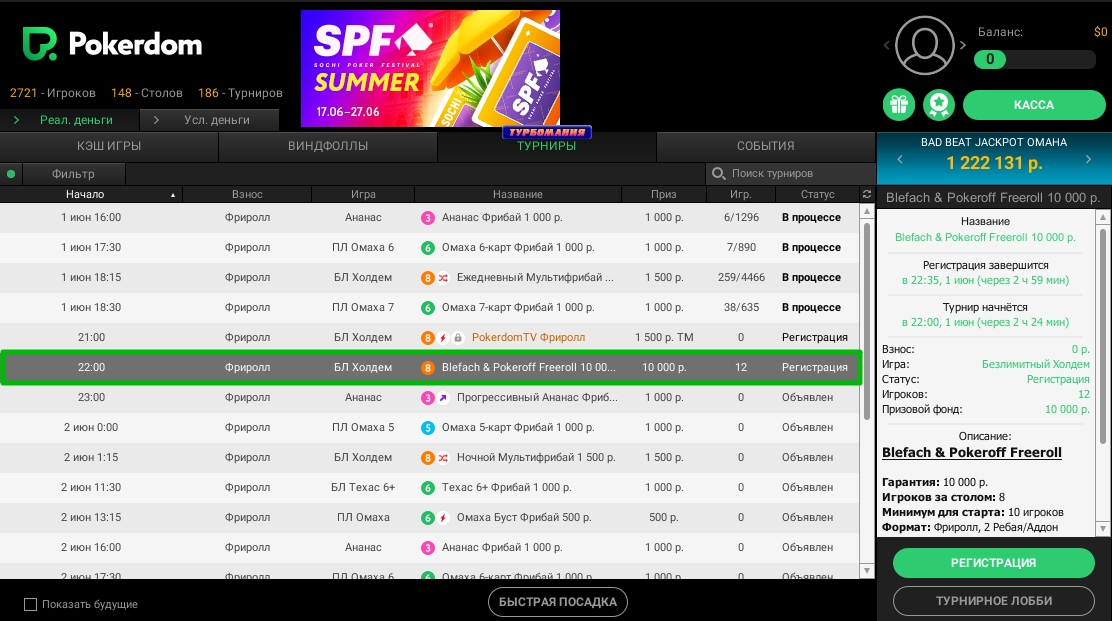Viewport: 1112px width, 621px height.
Task: Sort by Игра column header
Action: [x=363, y=194]
